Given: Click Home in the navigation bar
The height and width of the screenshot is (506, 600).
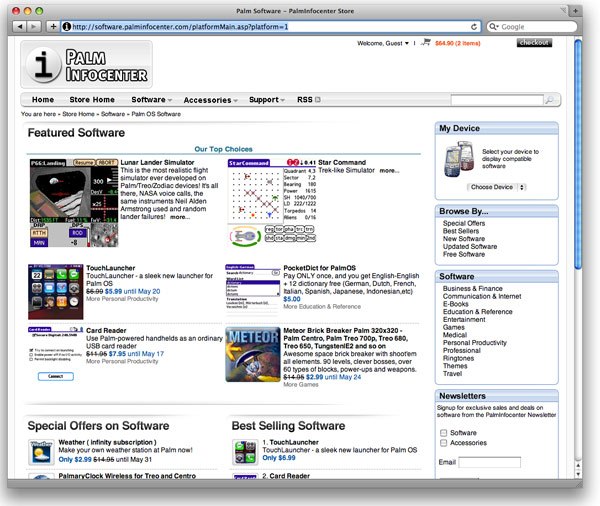Looking at the screenshot, I should tap(43, 100).
